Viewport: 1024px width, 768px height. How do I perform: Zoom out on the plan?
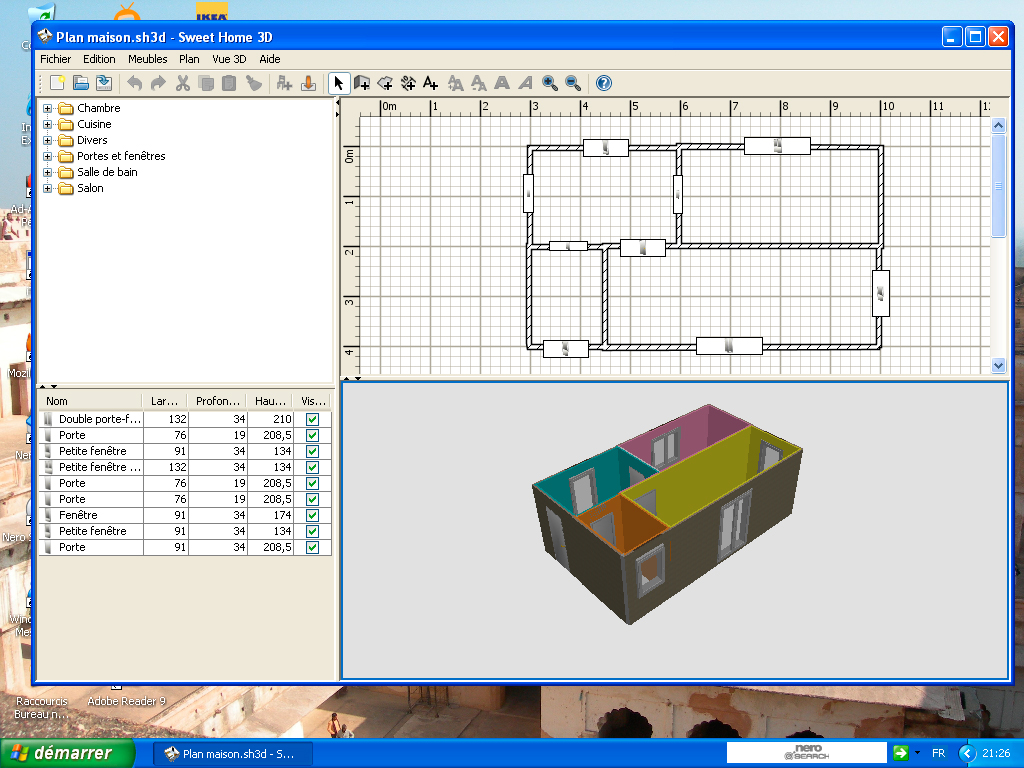point(573,83)
